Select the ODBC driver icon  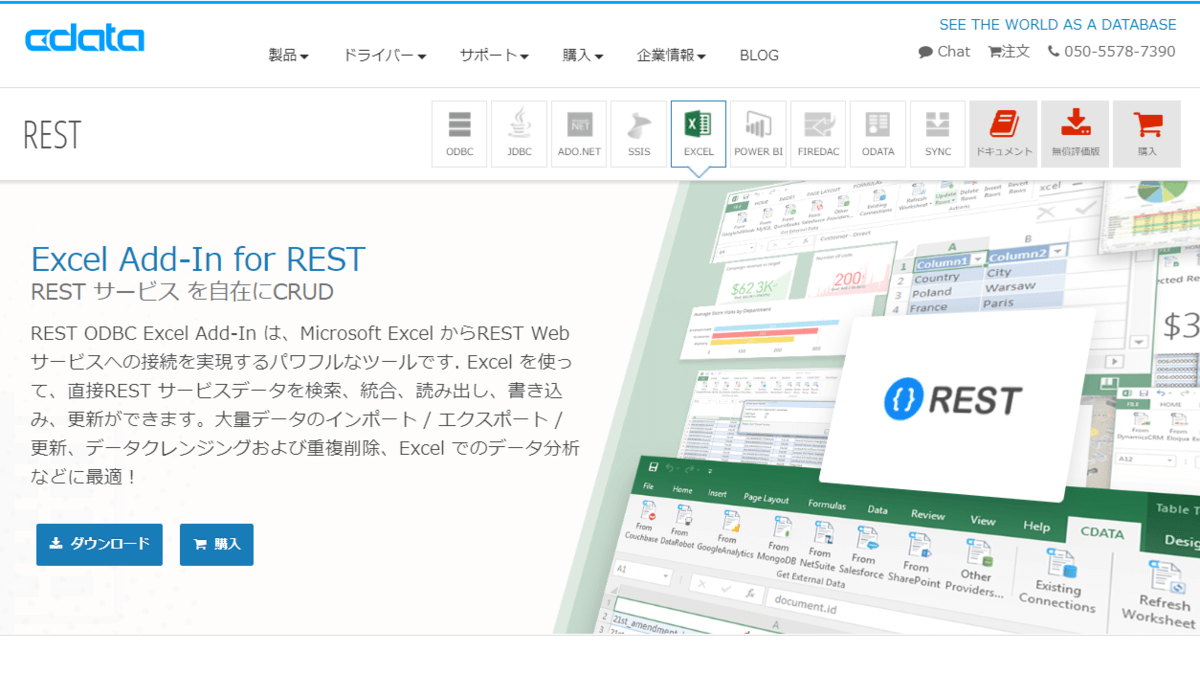(460, 134)
